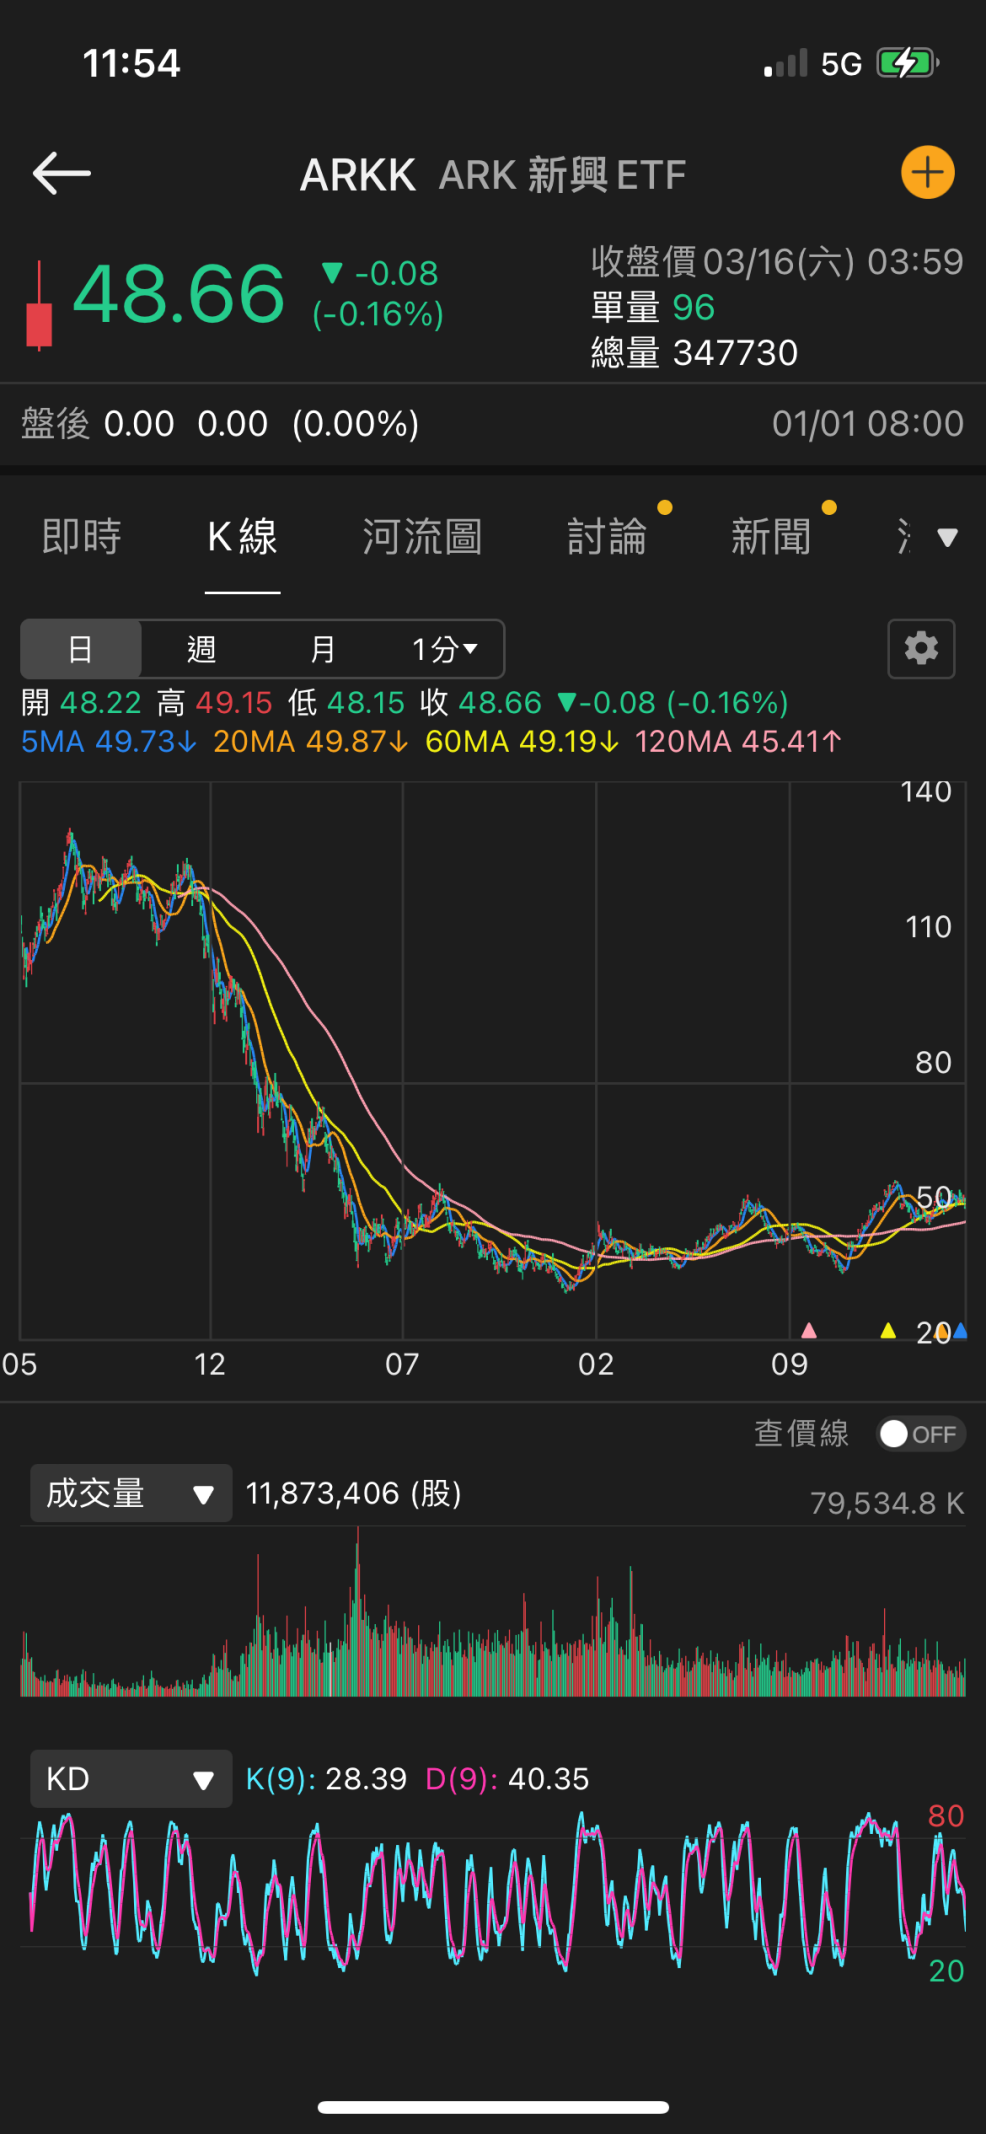This screenshot has height=2134, width=986.
Task: Select the 月 monthly interval
Action: coord(322,649)
